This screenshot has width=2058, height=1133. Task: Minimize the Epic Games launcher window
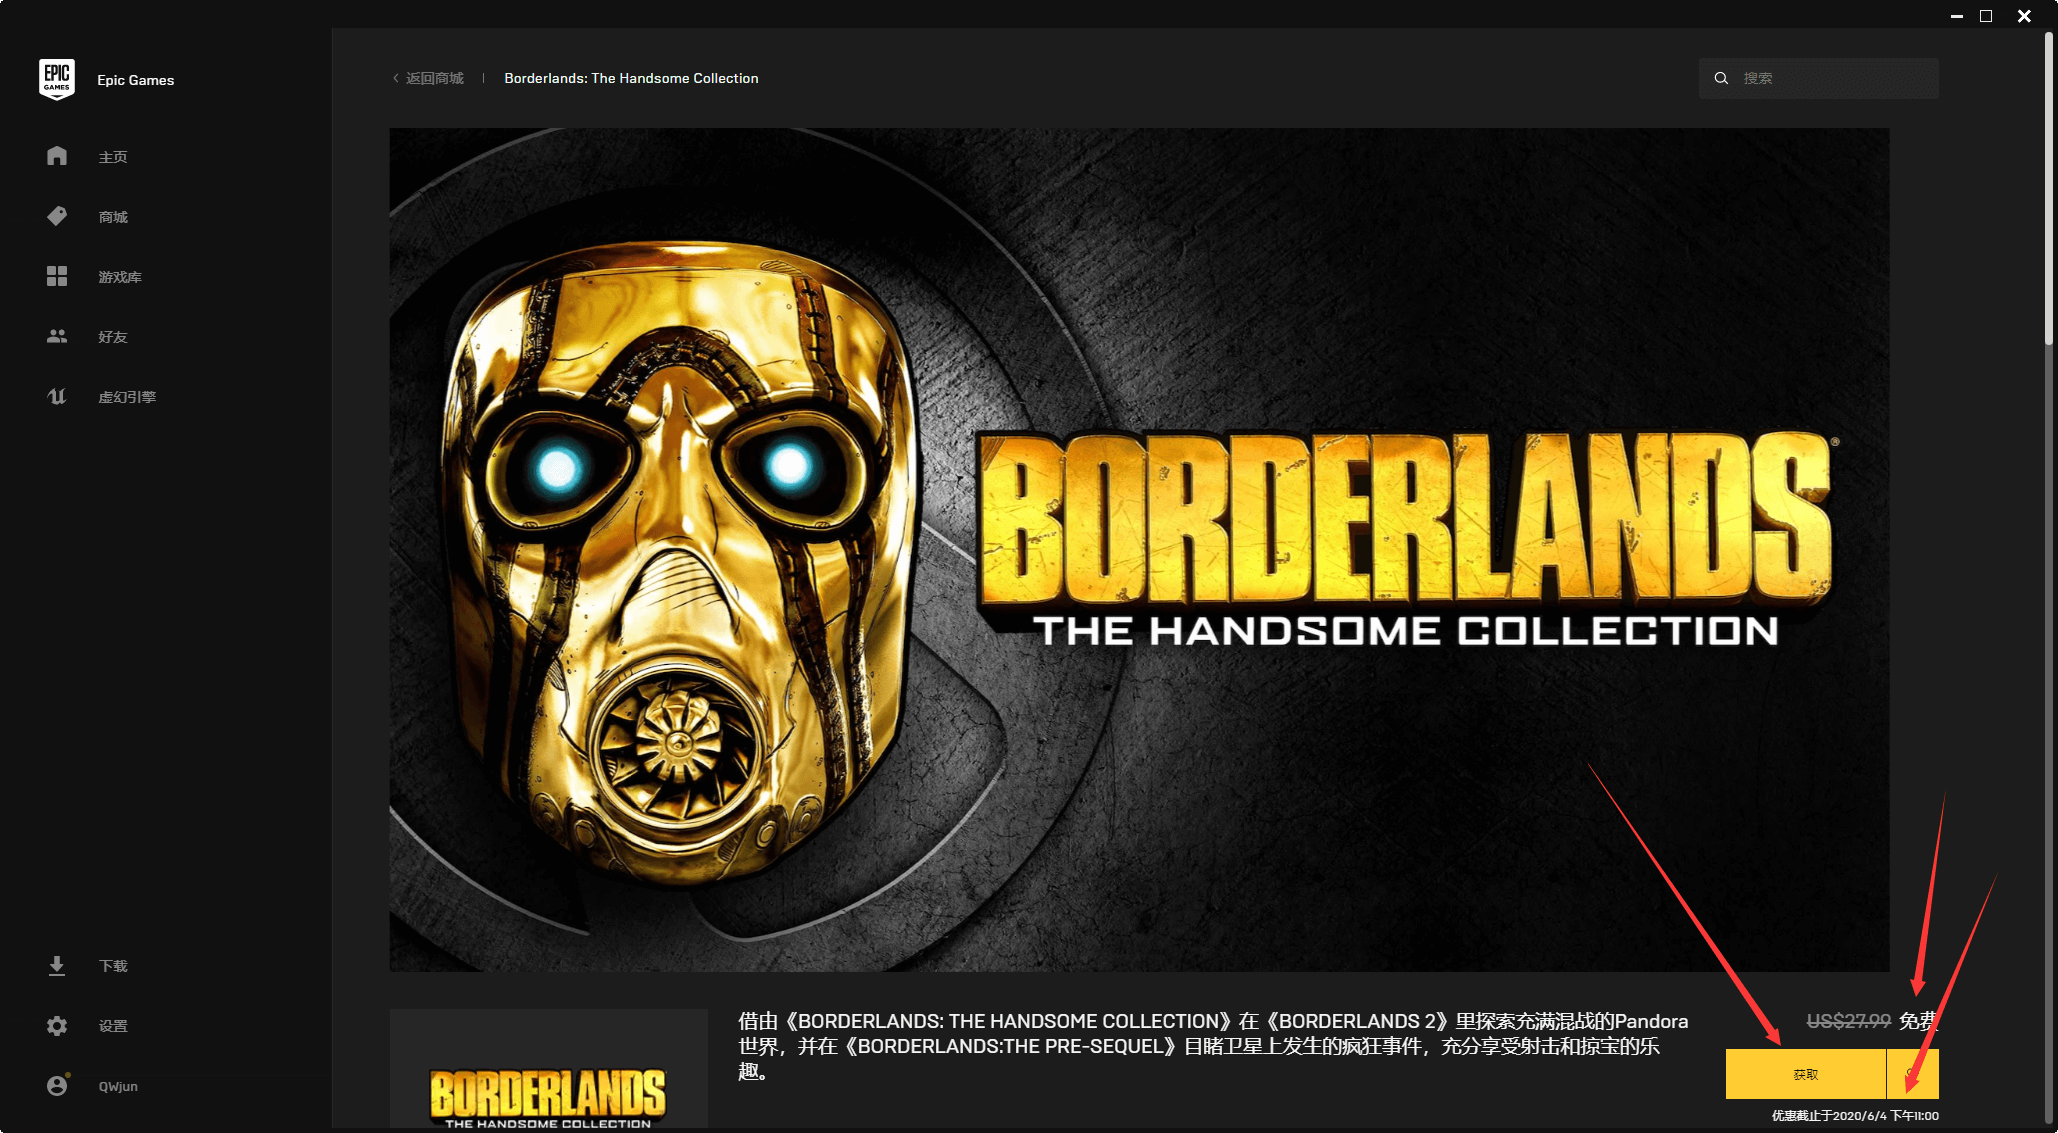coord(1956,16)
